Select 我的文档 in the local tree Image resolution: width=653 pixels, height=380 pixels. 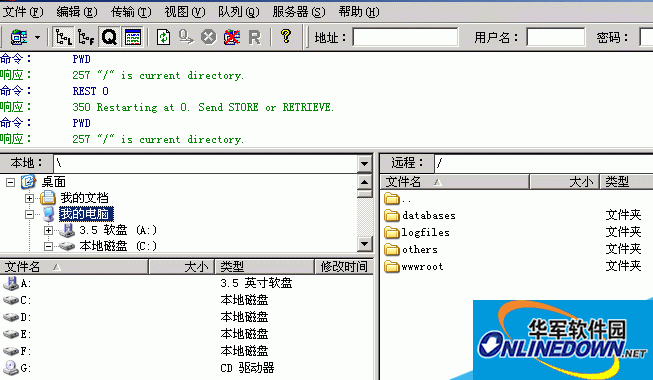(x=85, y=198)
